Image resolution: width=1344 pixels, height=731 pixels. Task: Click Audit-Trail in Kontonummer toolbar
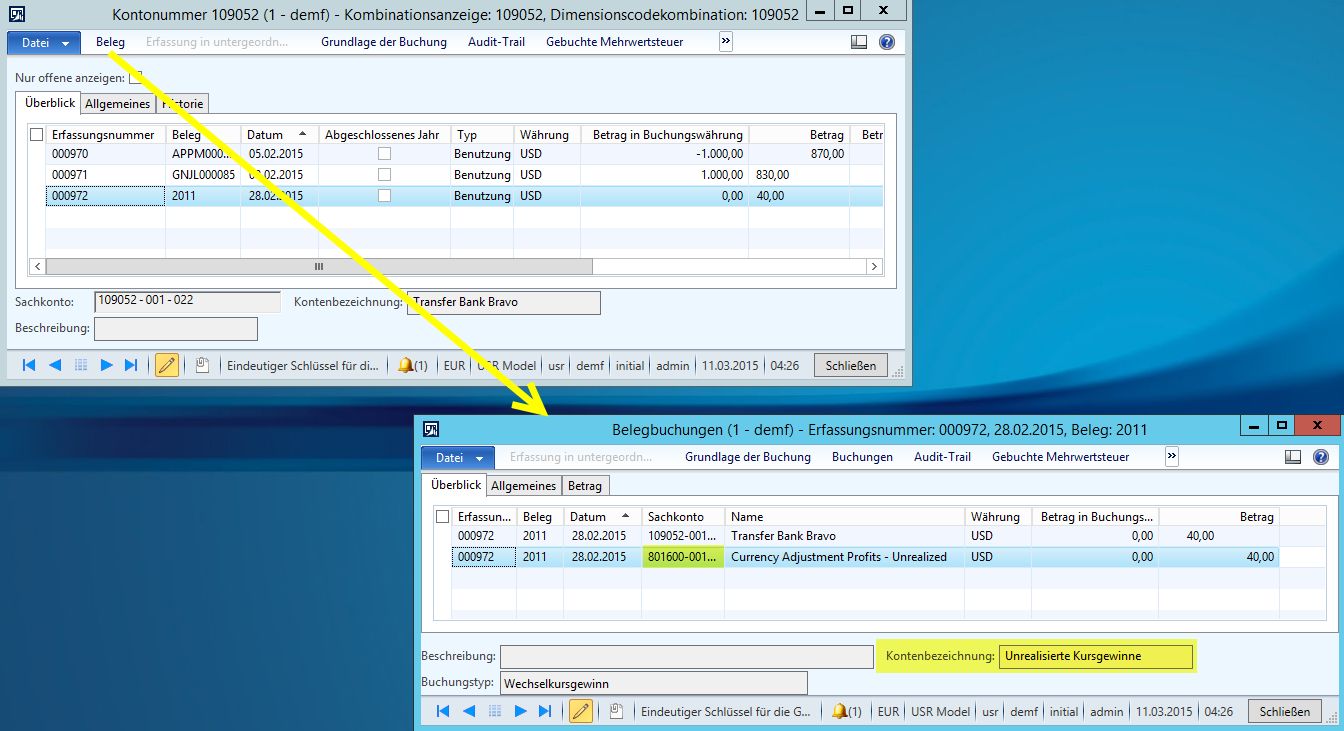coord(496,42)
